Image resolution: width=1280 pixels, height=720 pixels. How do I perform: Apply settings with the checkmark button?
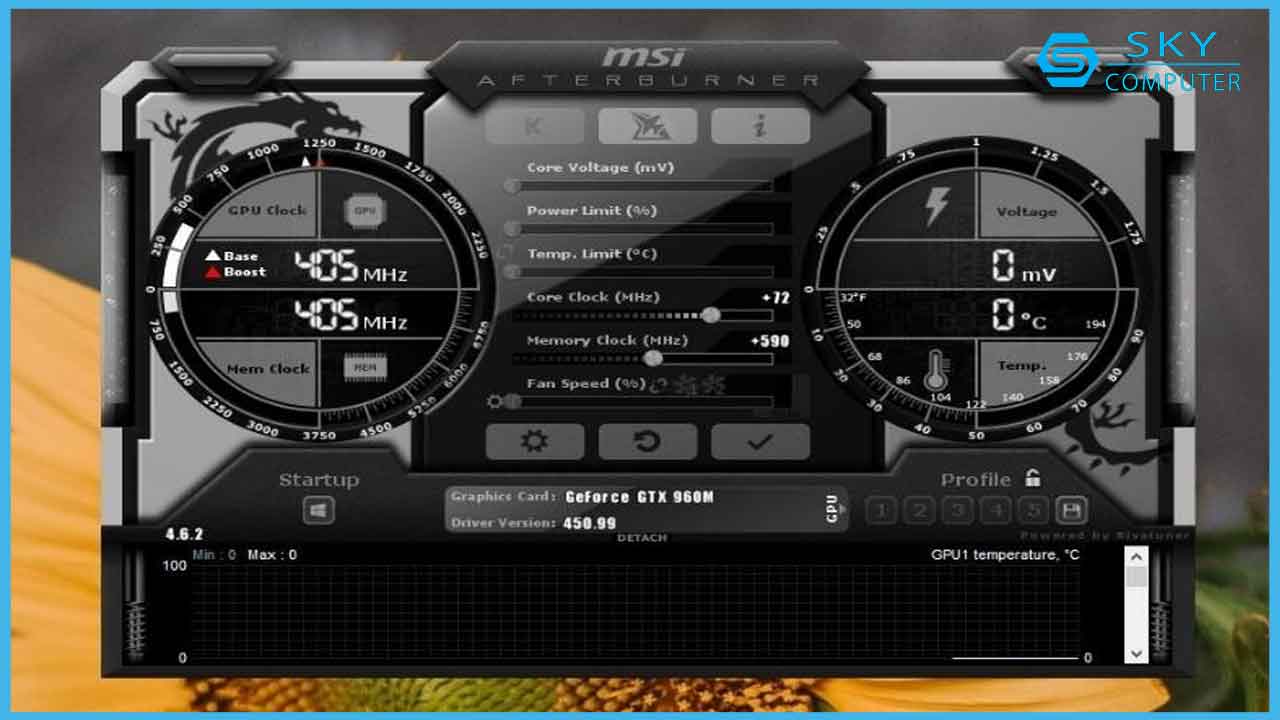click(x=760, y=441)
